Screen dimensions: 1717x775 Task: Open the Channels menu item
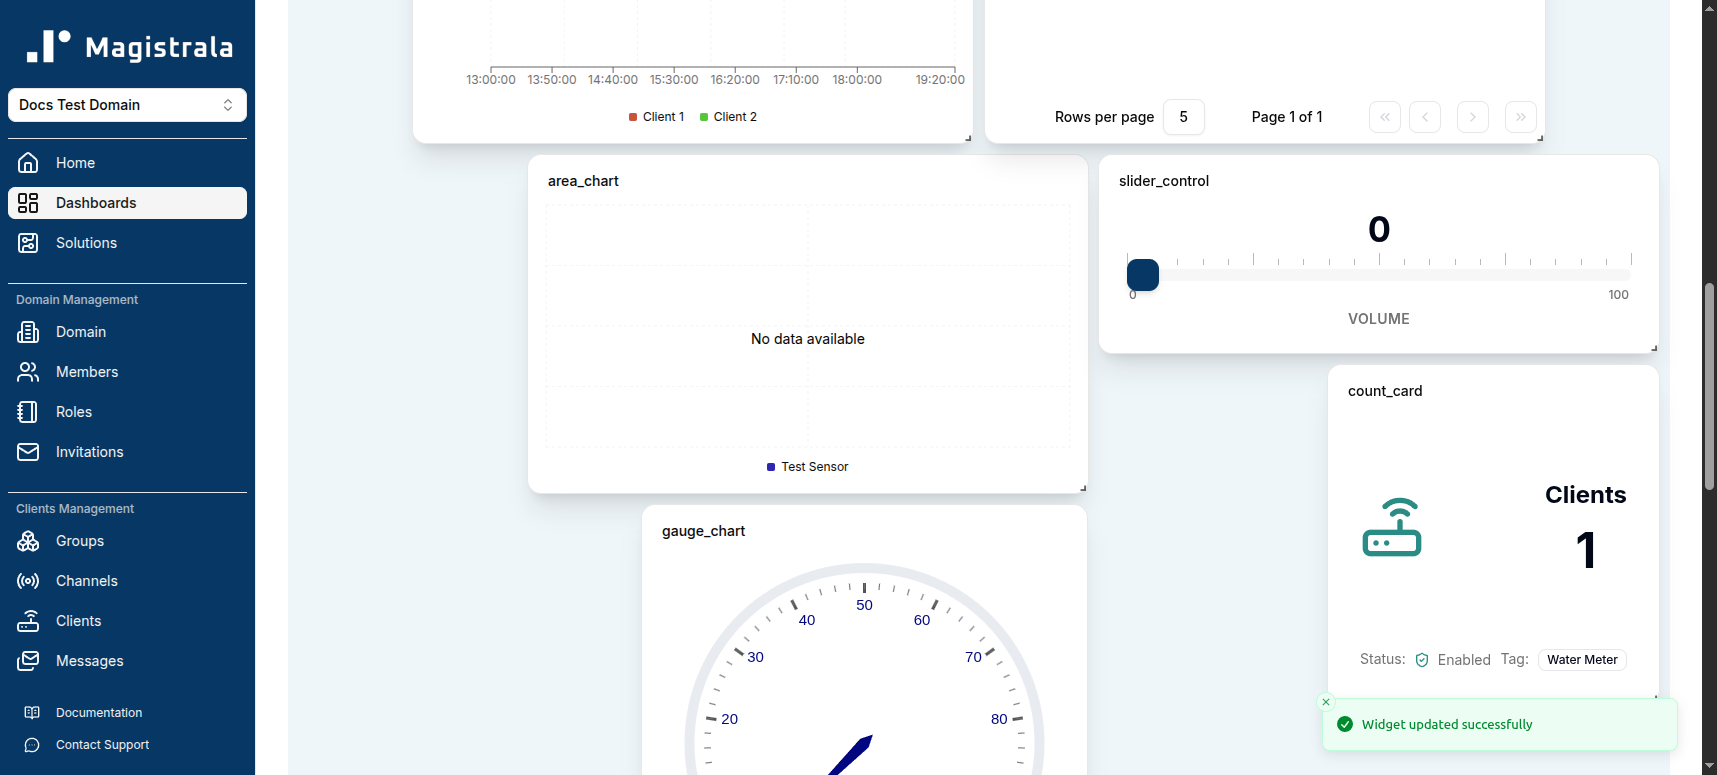pos(127,581)
